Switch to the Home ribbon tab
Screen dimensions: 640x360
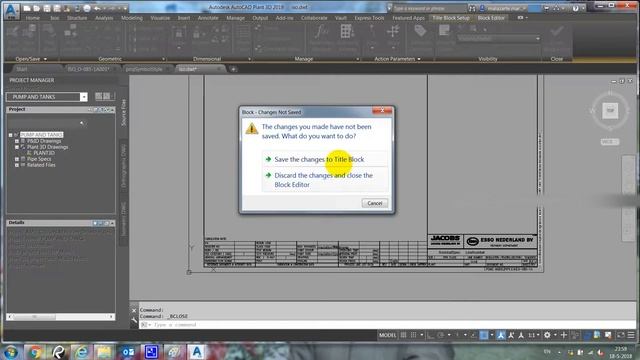[x=33, y=18]
